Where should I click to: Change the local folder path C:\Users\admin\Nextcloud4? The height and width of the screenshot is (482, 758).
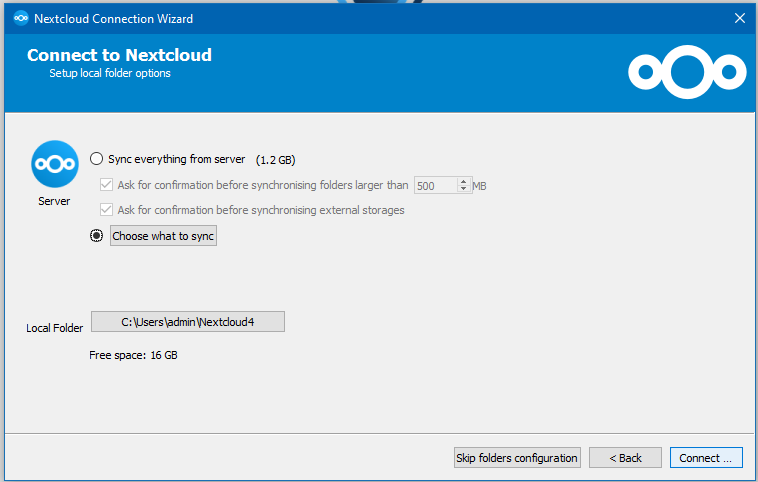click(x=188, y=321)
